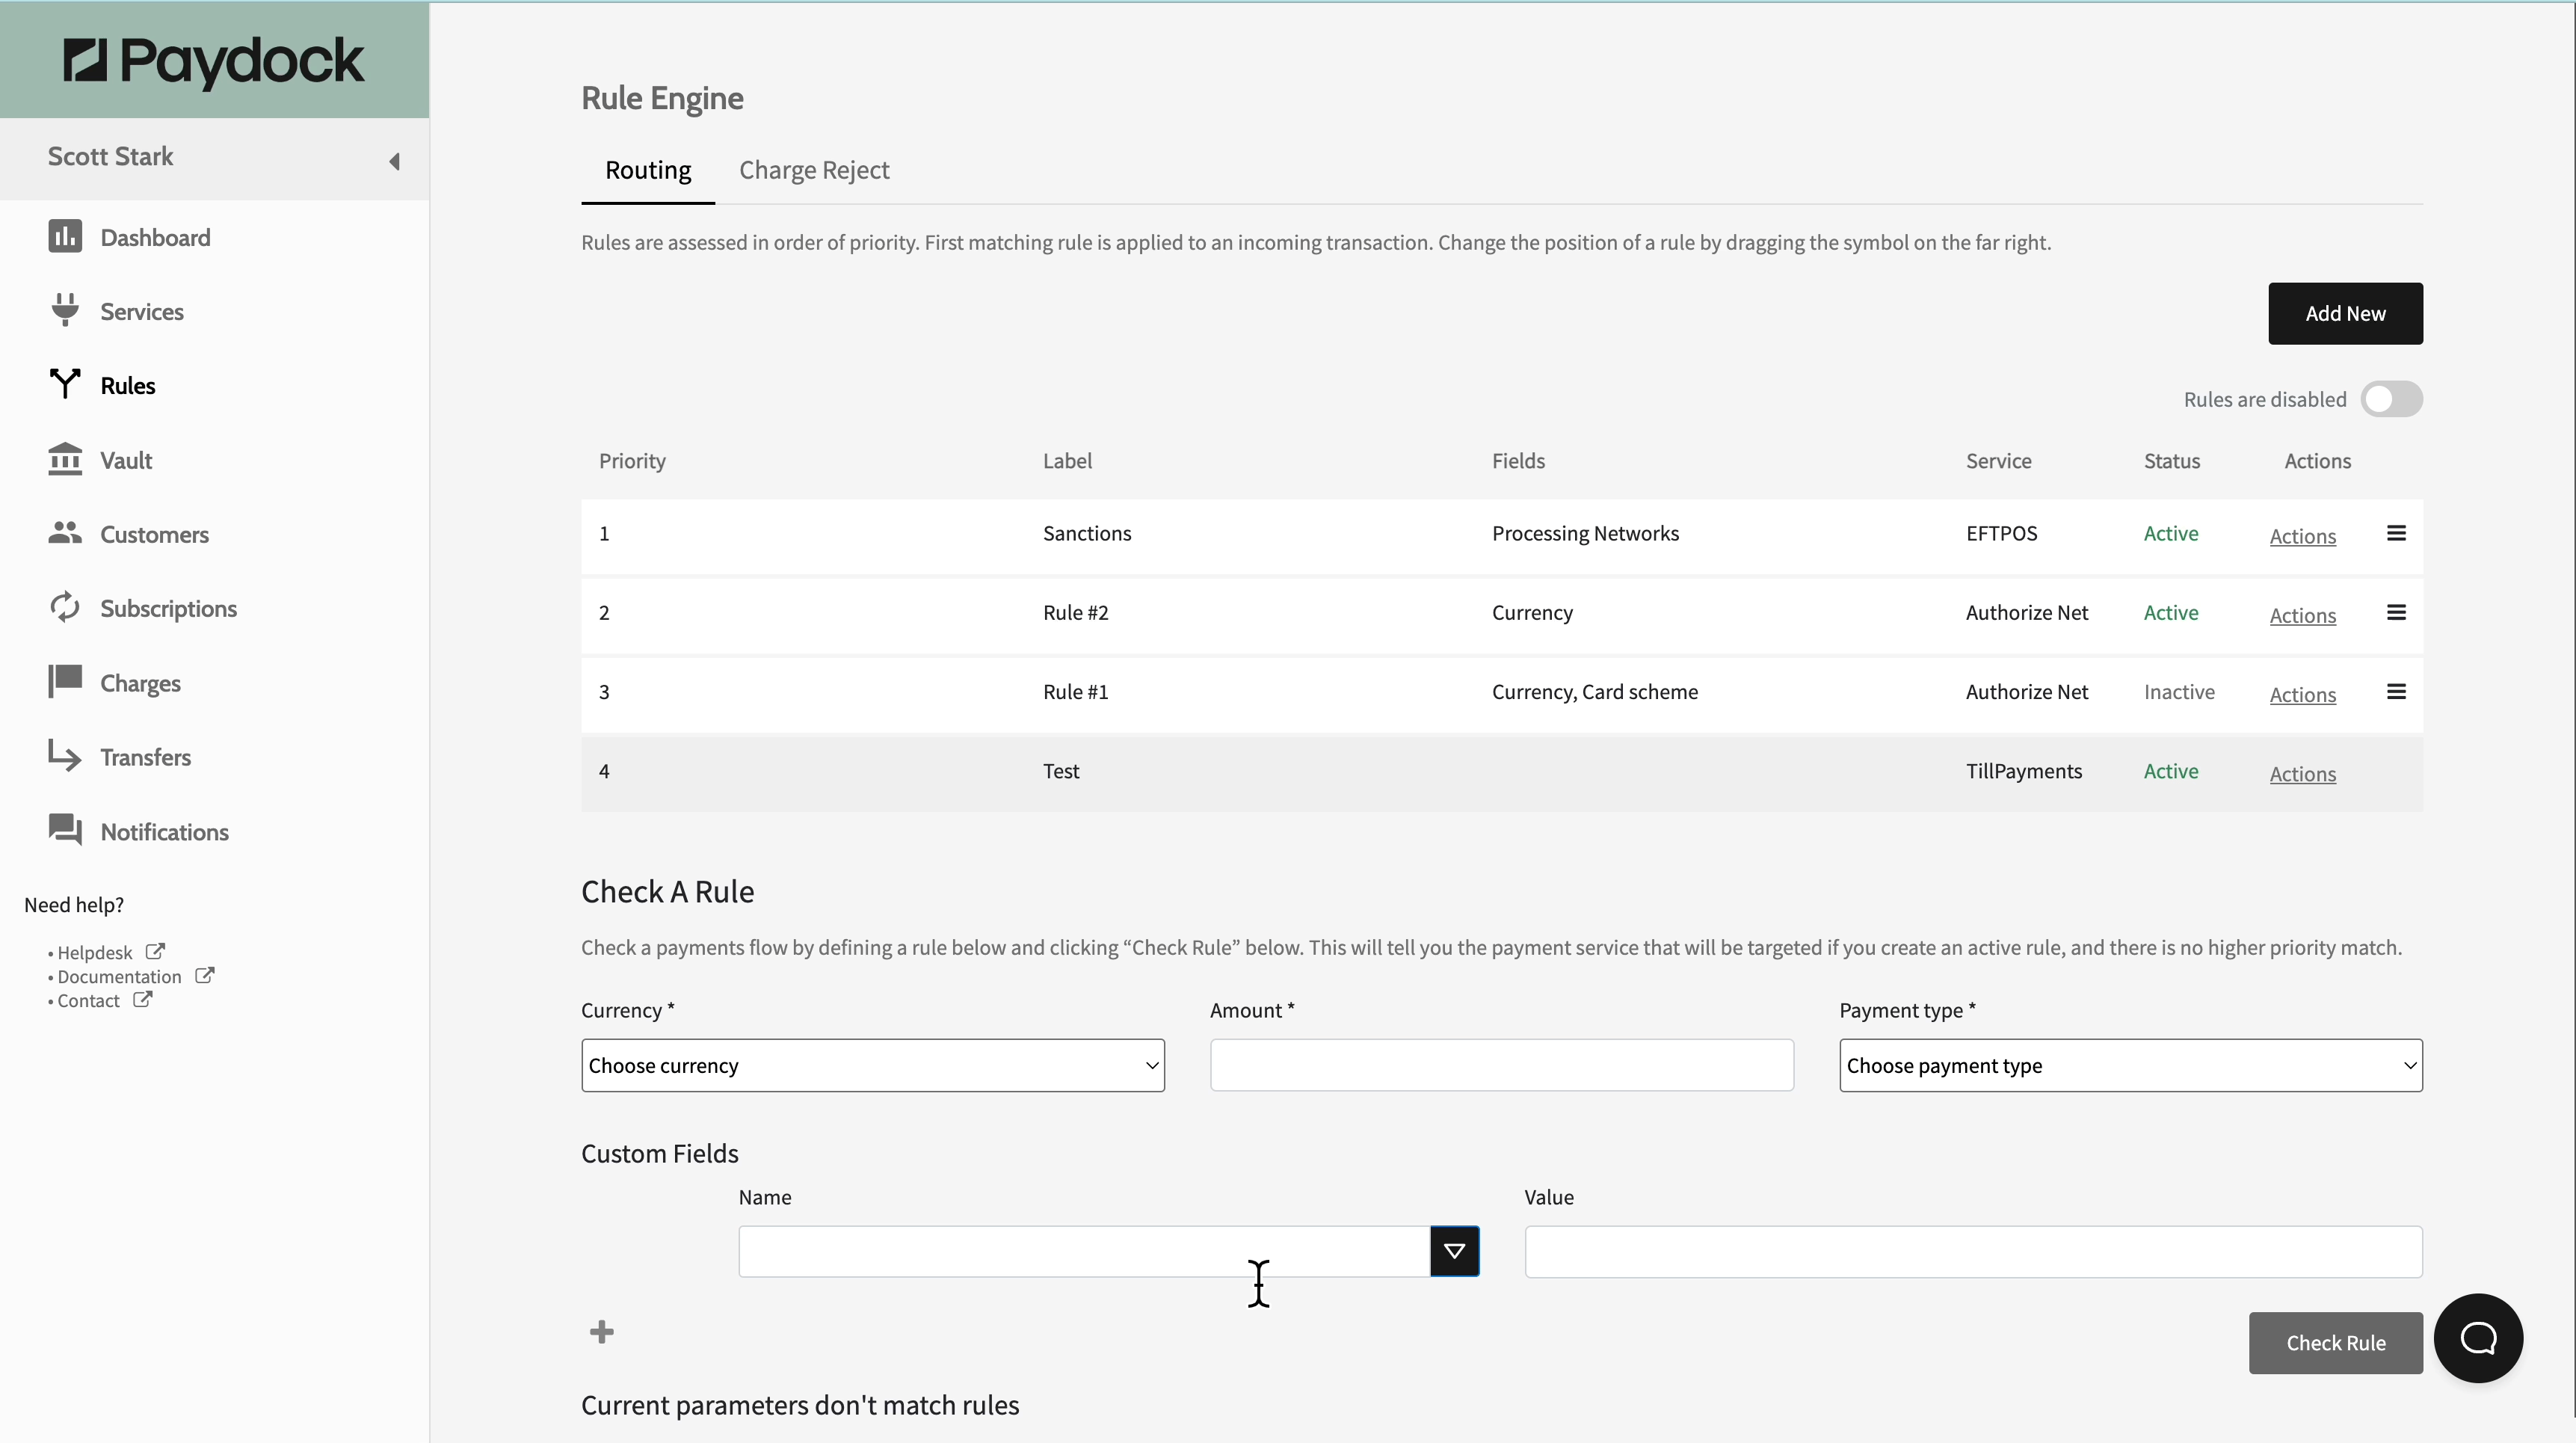
Task: Open Customers via people icon
Action: (65, 533)
